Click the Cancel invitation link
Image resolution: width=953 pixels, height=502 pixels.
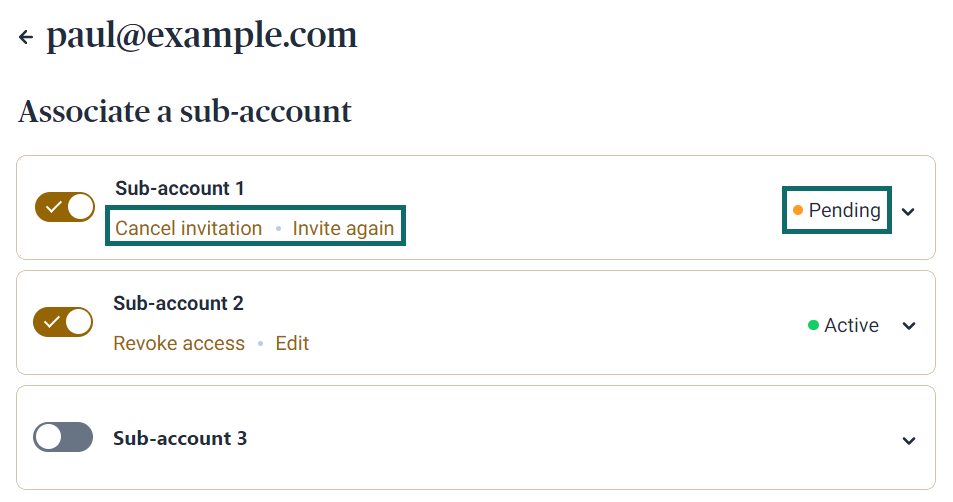pos(188,228)
